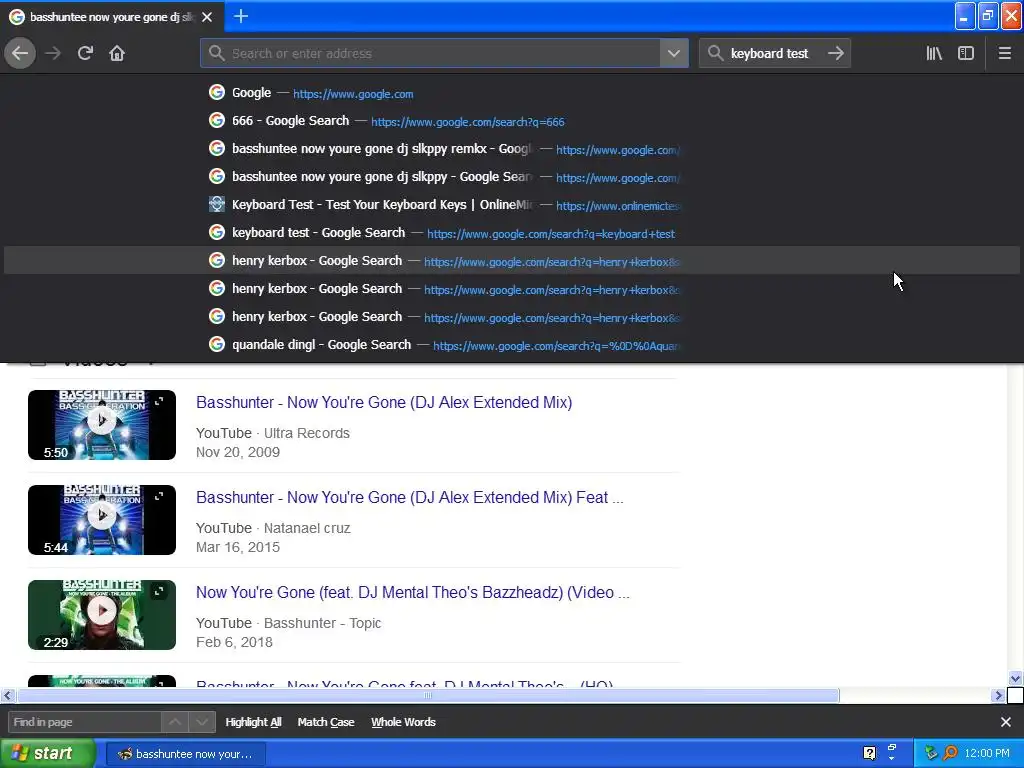1024x768 pixels.
Task: Find next match arrow
Action: click(202, 722)
